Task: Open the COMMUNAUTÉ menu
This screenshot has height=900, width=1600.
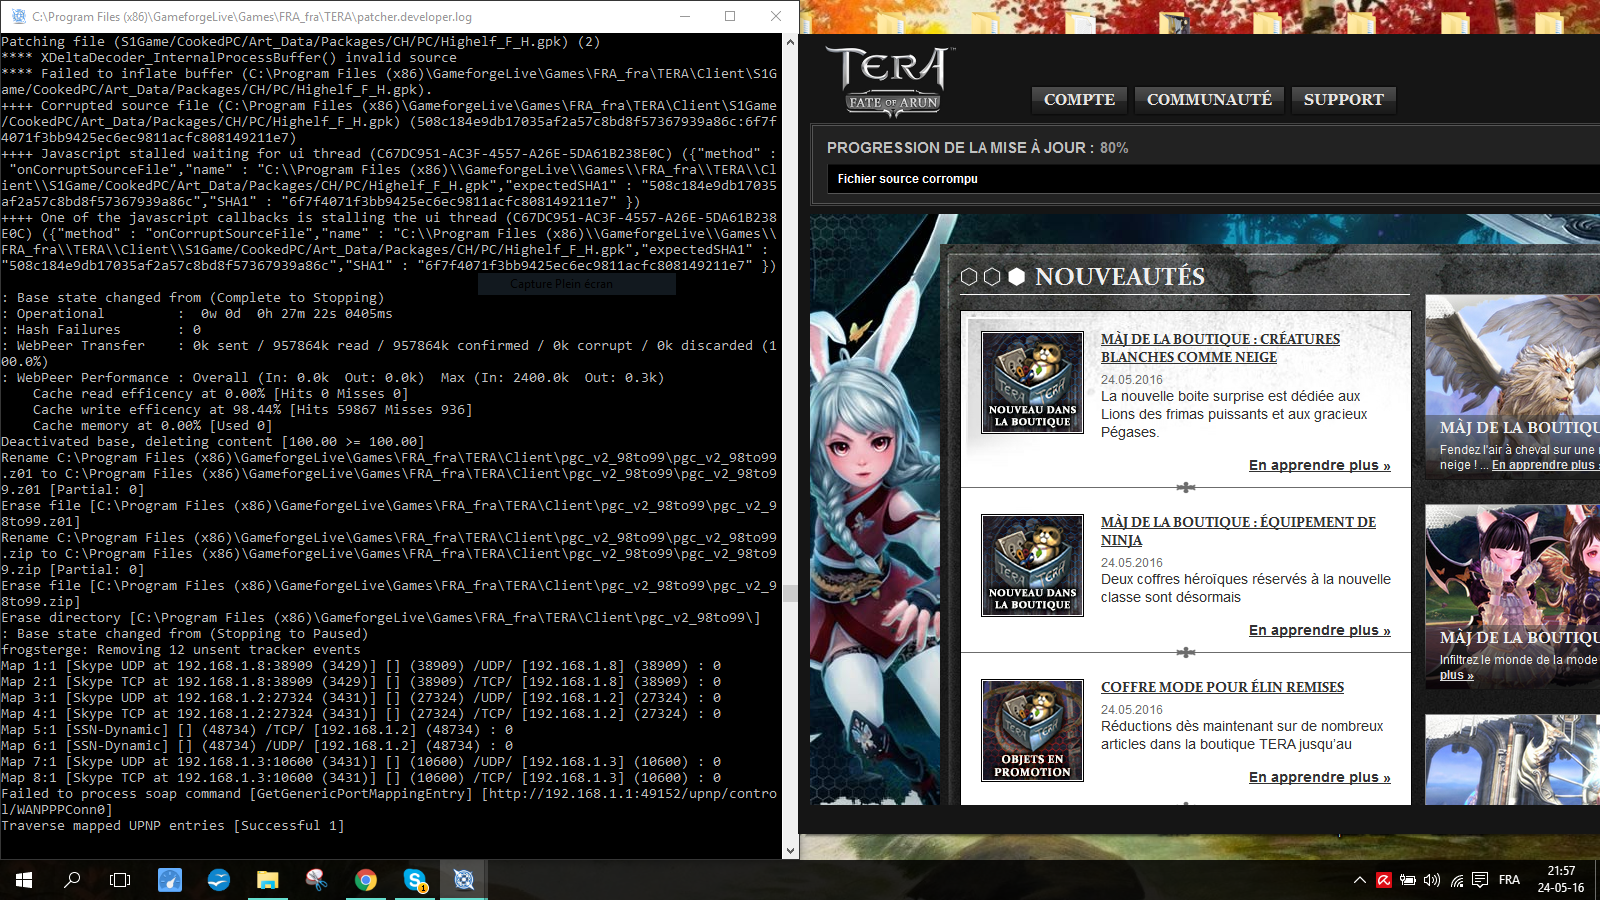Action: [x=1209, y=100]
